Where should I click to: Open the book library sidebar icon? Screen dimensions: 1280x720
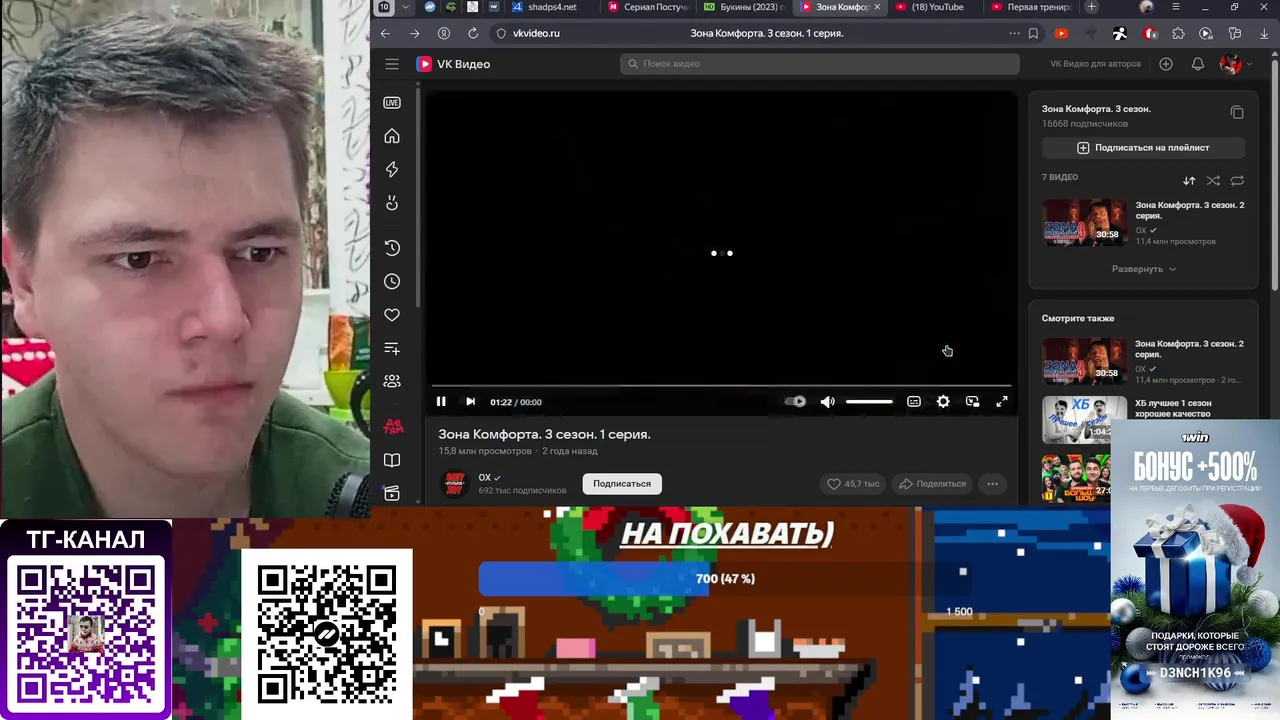392,460
